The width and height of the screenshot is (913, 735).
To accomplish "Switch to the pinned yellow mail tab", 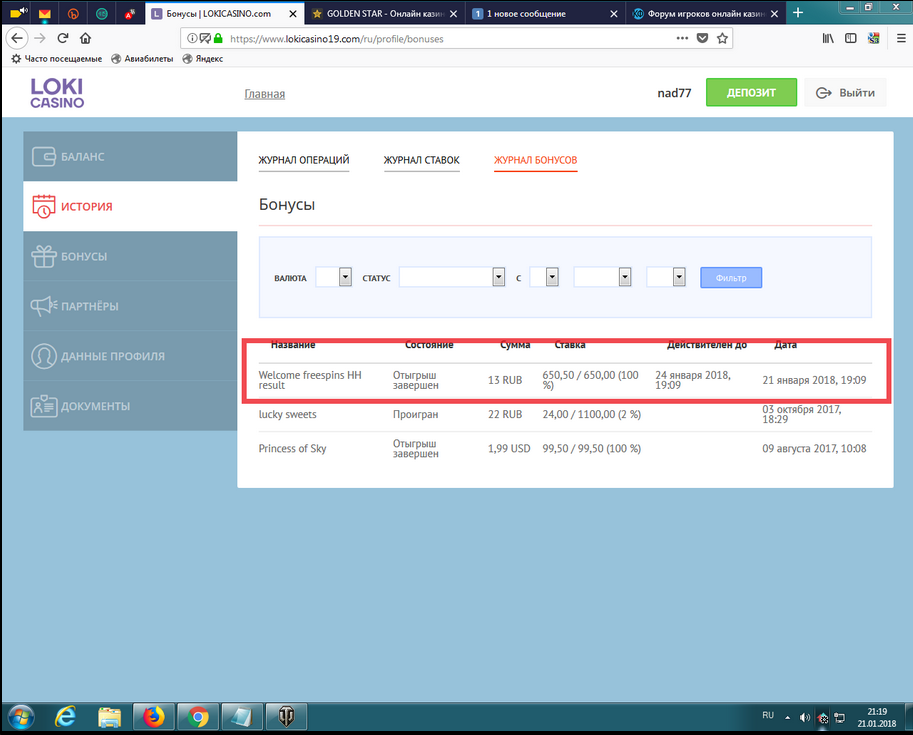I will coord(44,13).
